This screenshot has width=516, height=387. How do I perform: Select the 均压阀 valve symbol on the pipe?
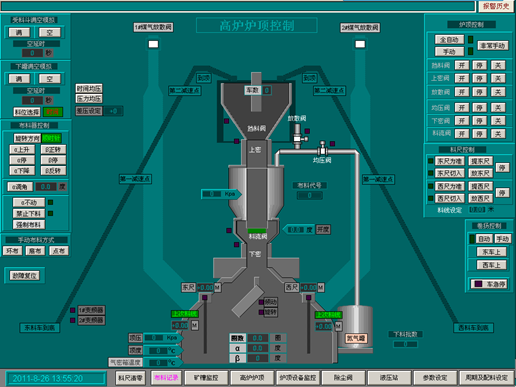(x=322, y=149)
